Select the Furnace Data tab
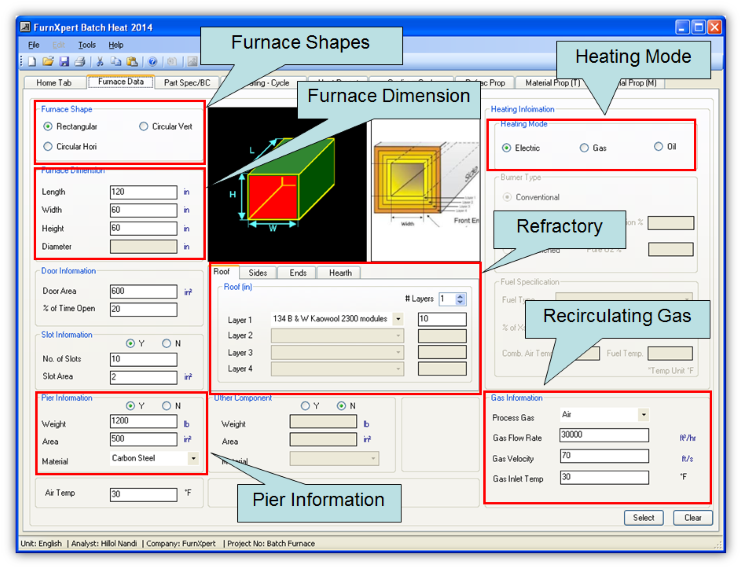742x569 pixels. tap(121, 81)
